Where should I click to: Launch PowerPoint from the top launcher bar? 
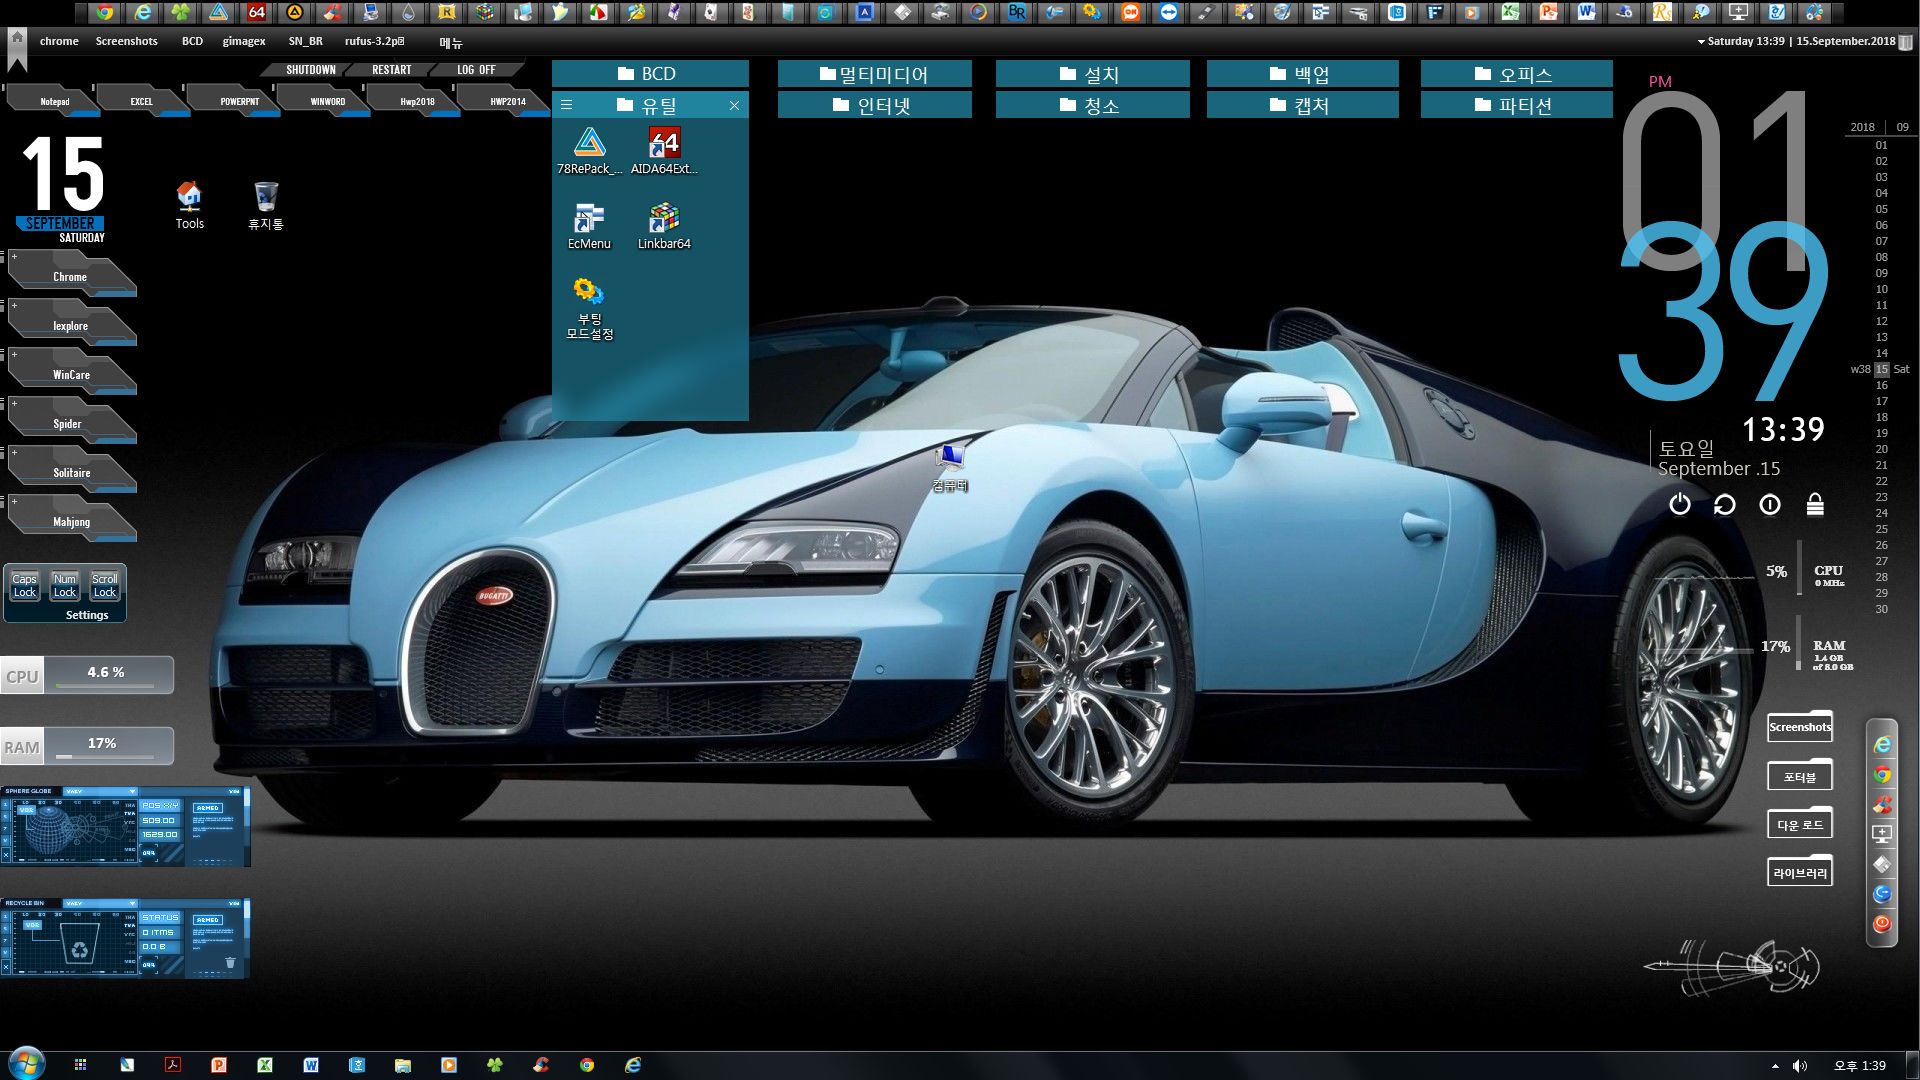click(x=1549, y=13)
